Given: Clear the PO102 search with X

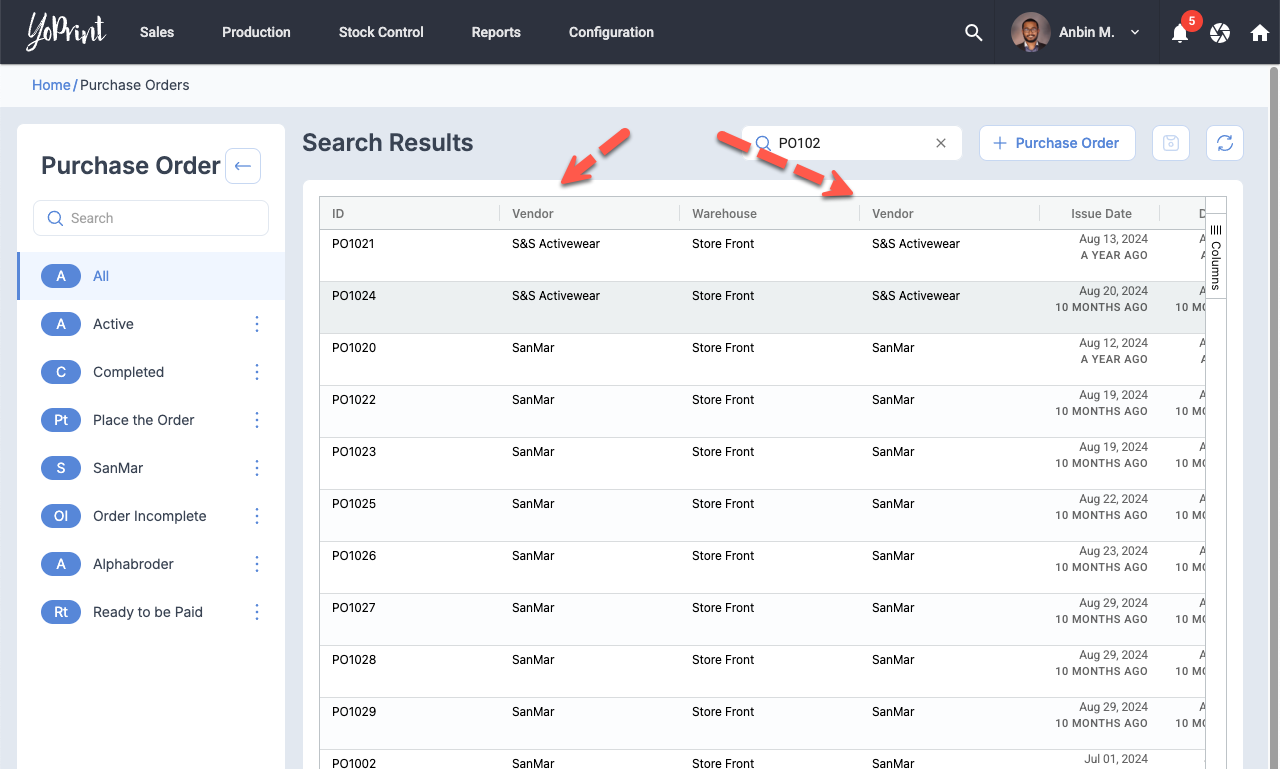Looking at the screenshot, I should pyautogui.click(x=940, y=143).
